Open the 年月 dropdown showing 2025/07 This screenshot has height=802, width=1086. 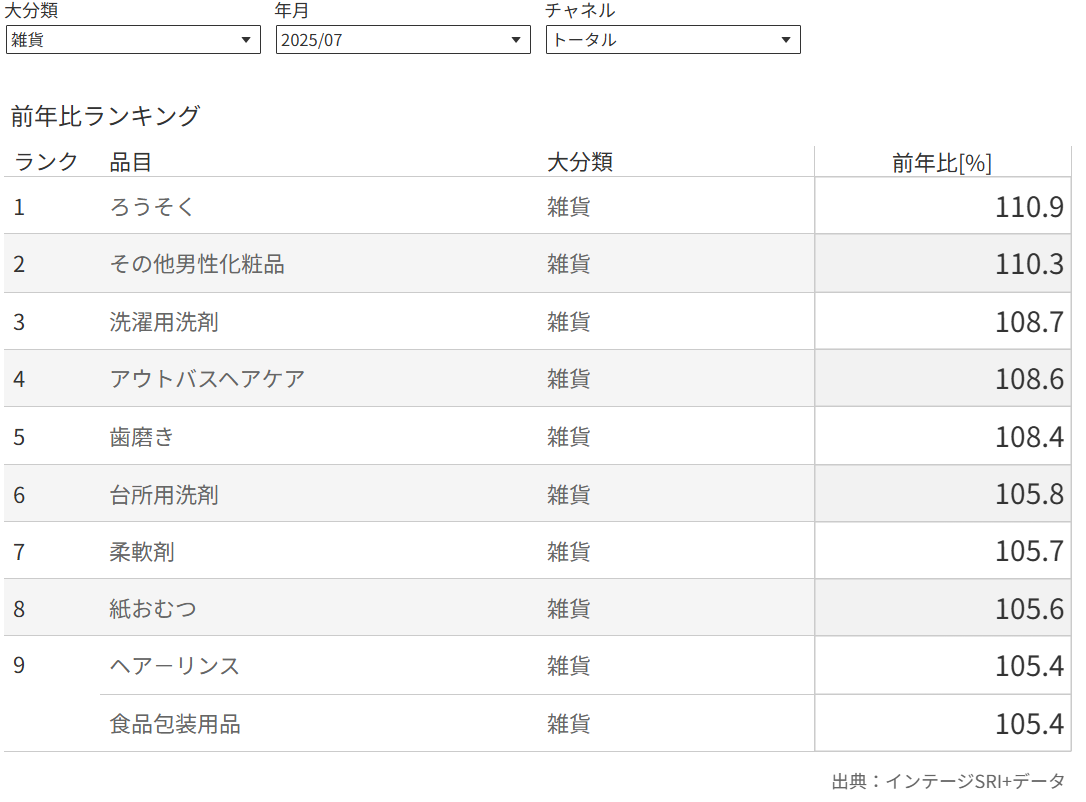coord(402,40)
